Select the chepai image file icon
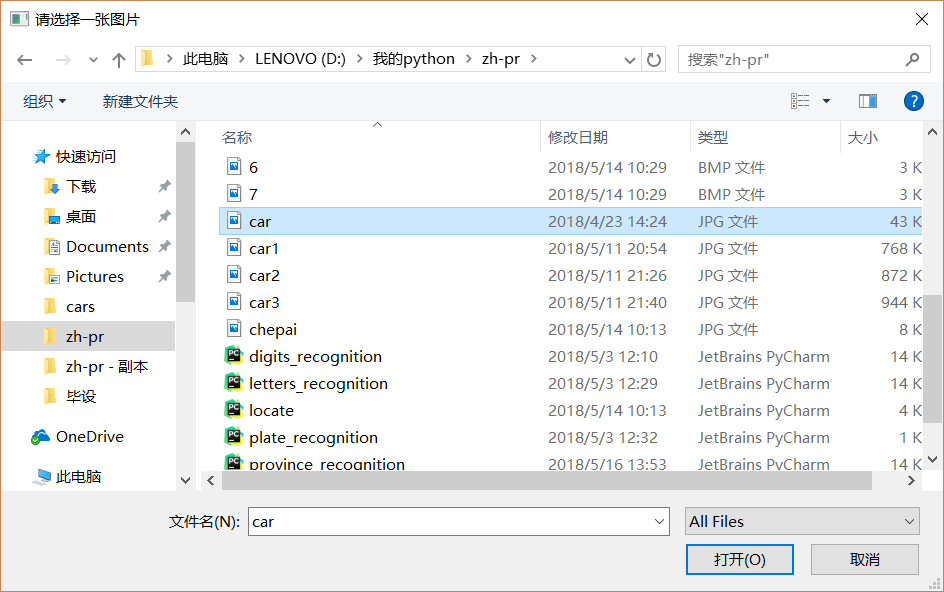The image size is (944, 592). click(234, 329)
